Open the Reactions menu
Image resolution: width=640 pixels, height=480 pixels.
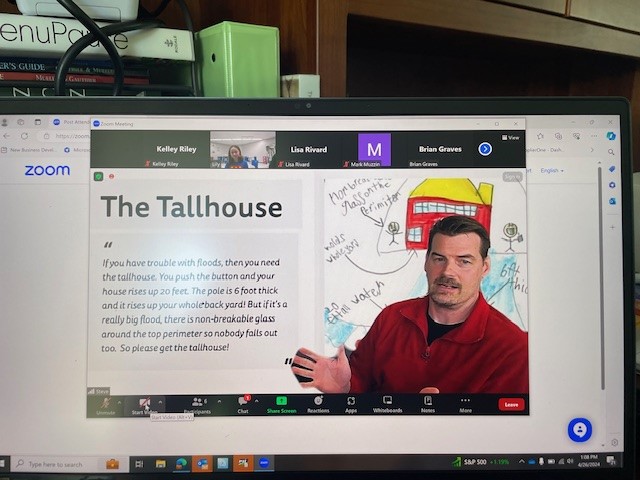(x=318, y=404)
